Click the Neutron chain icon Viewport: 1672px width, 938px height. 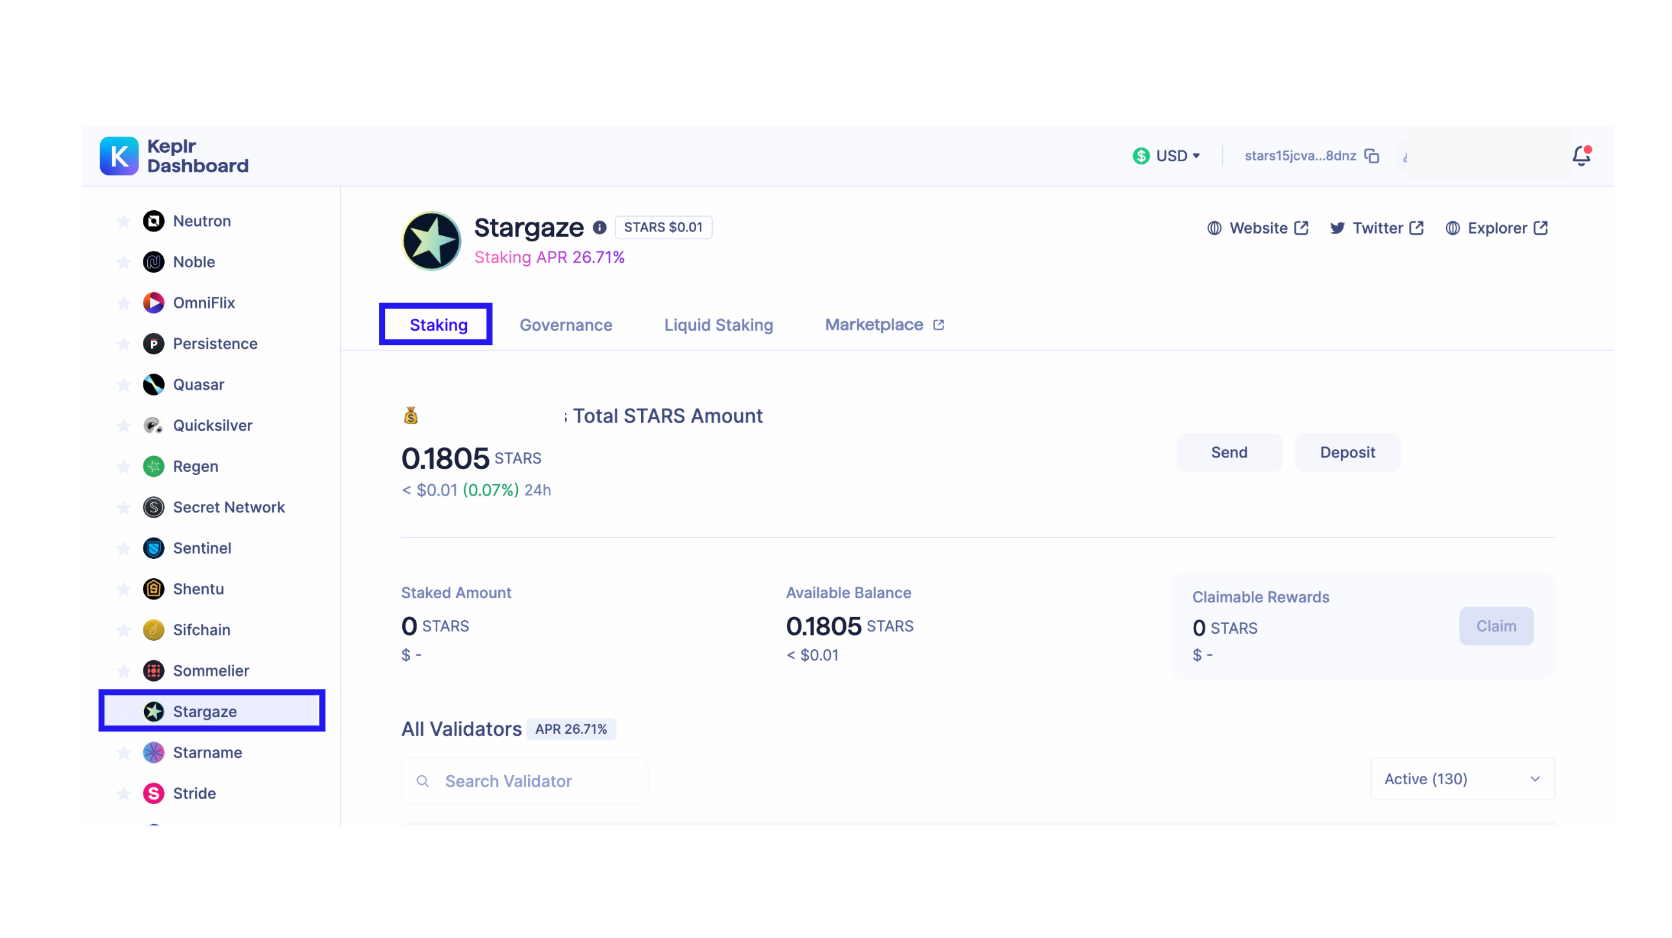(153, 221)
